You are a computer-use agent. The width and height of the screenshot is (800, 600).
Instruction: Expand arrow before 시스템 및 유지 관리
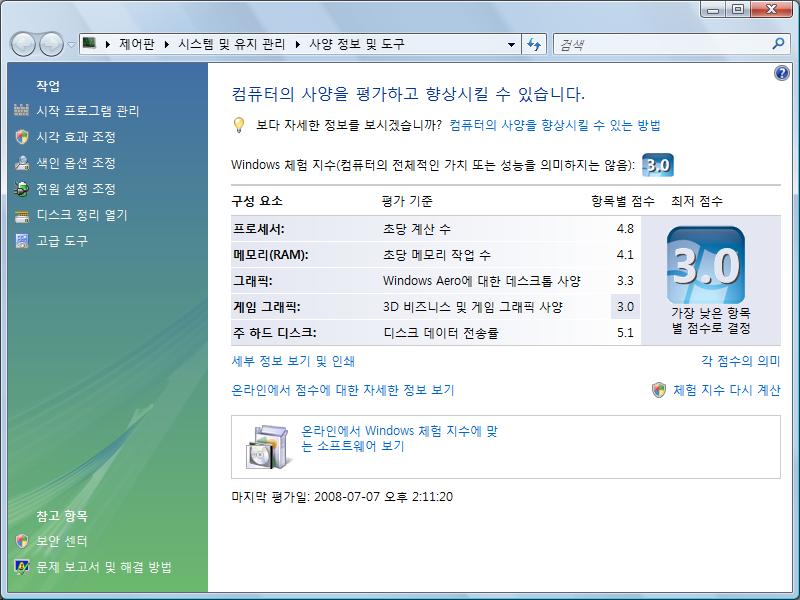coord(167,44)
